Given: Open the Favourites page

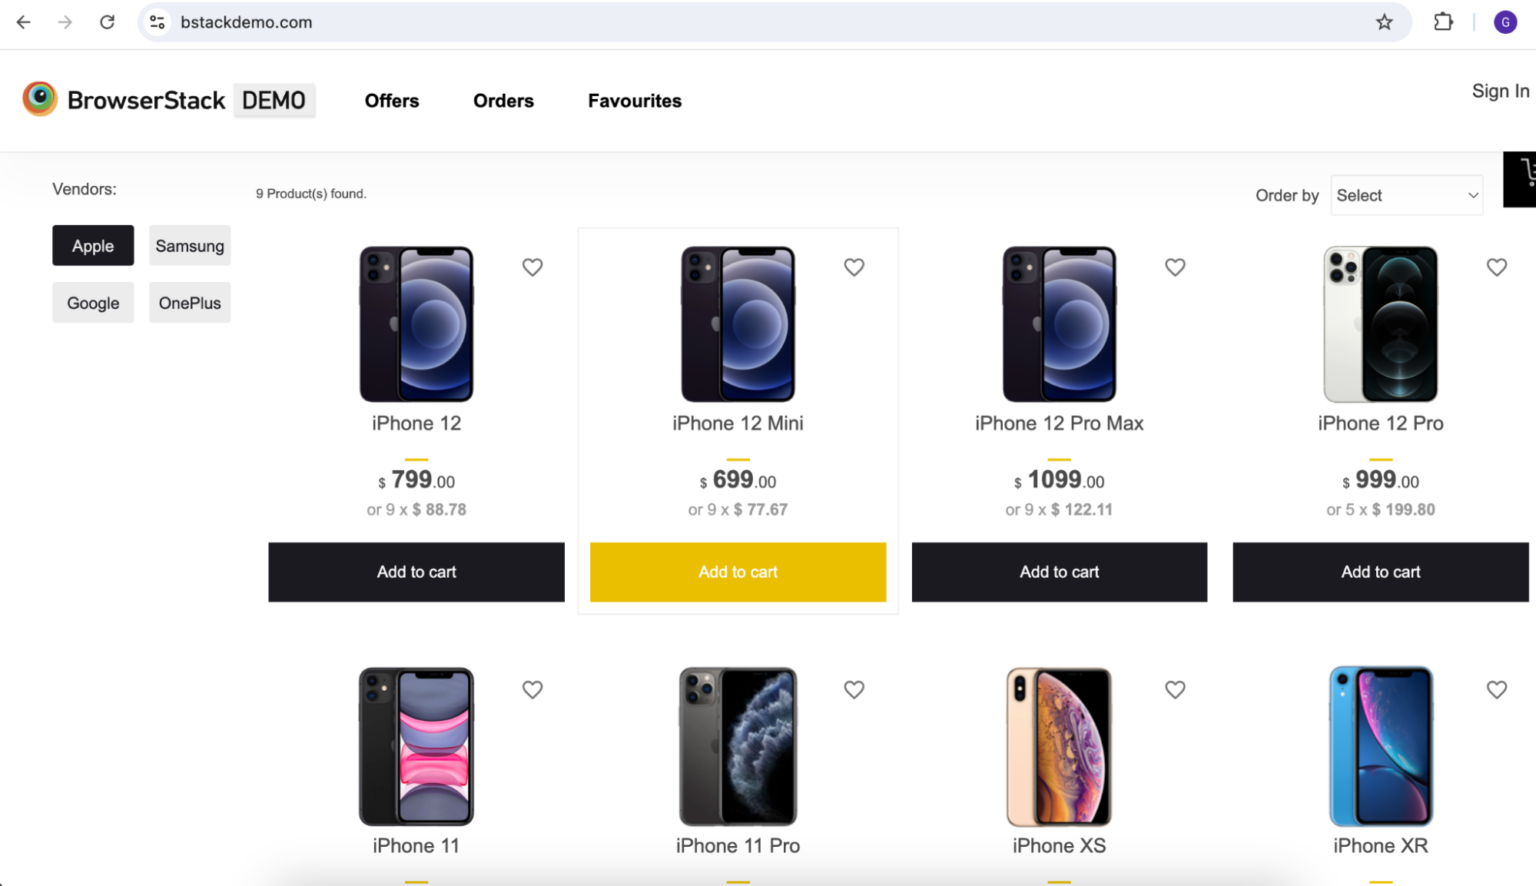Looking at the screenshot, I should (x=634, y=101).
